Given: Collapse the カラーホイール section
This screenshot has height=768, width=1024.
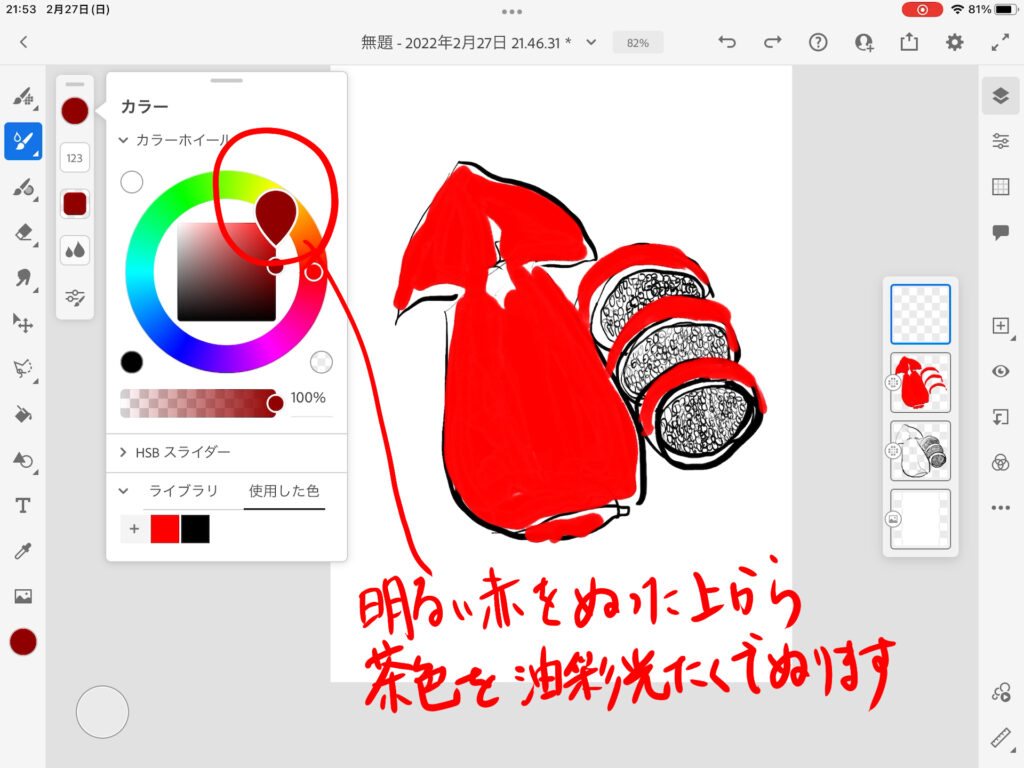Looking at the screenshot, I should [125, 141].
